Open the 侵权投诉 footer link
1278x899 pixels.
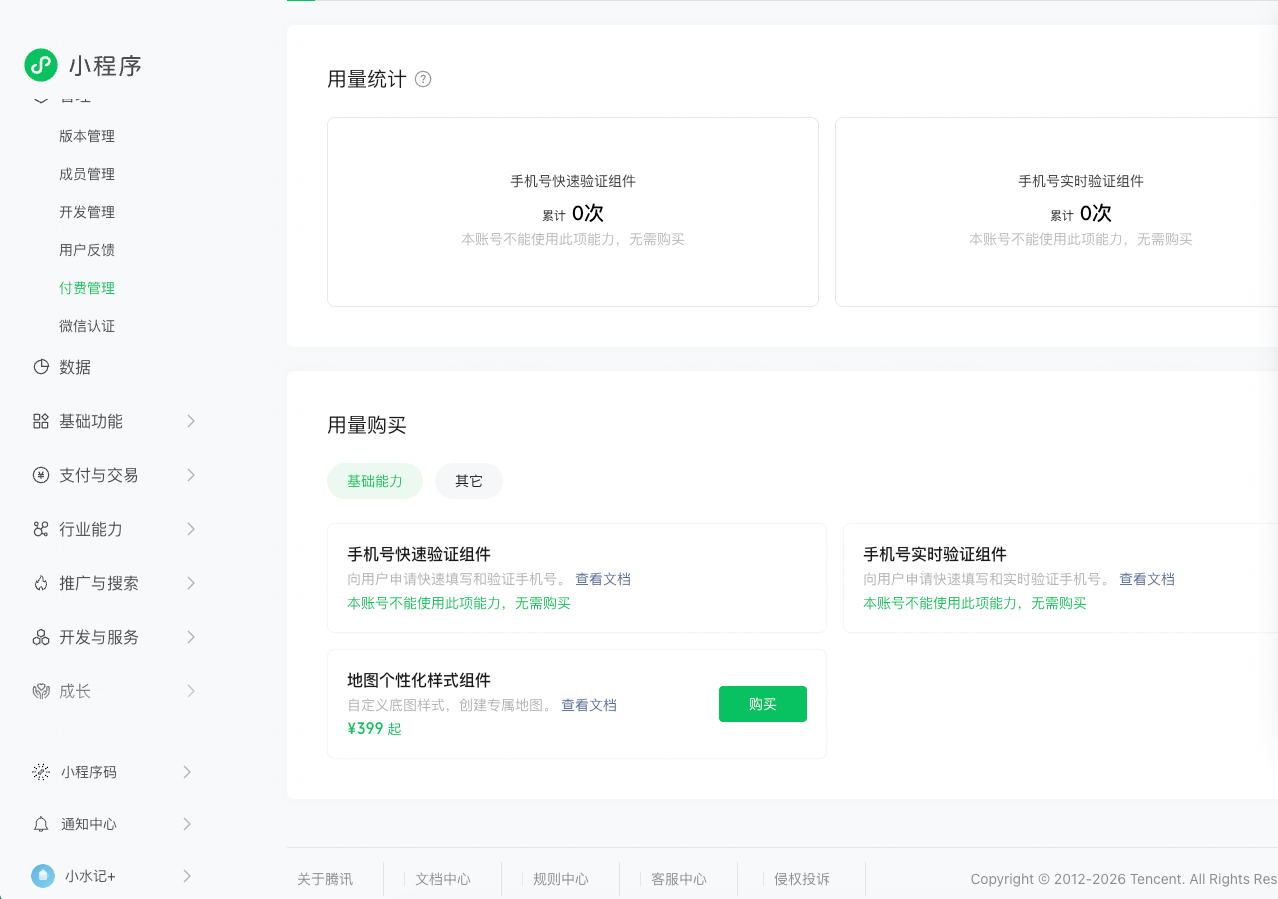pyautogui.click(x=802, y=879)
